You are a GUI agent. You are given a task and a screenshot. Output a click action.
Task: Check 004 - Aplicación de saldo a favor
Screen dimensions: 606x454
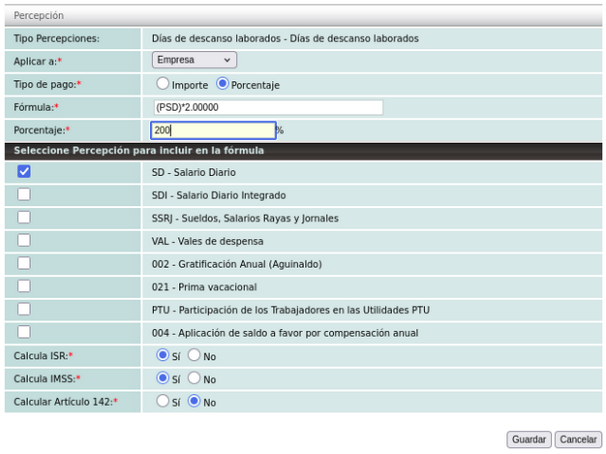24,333
